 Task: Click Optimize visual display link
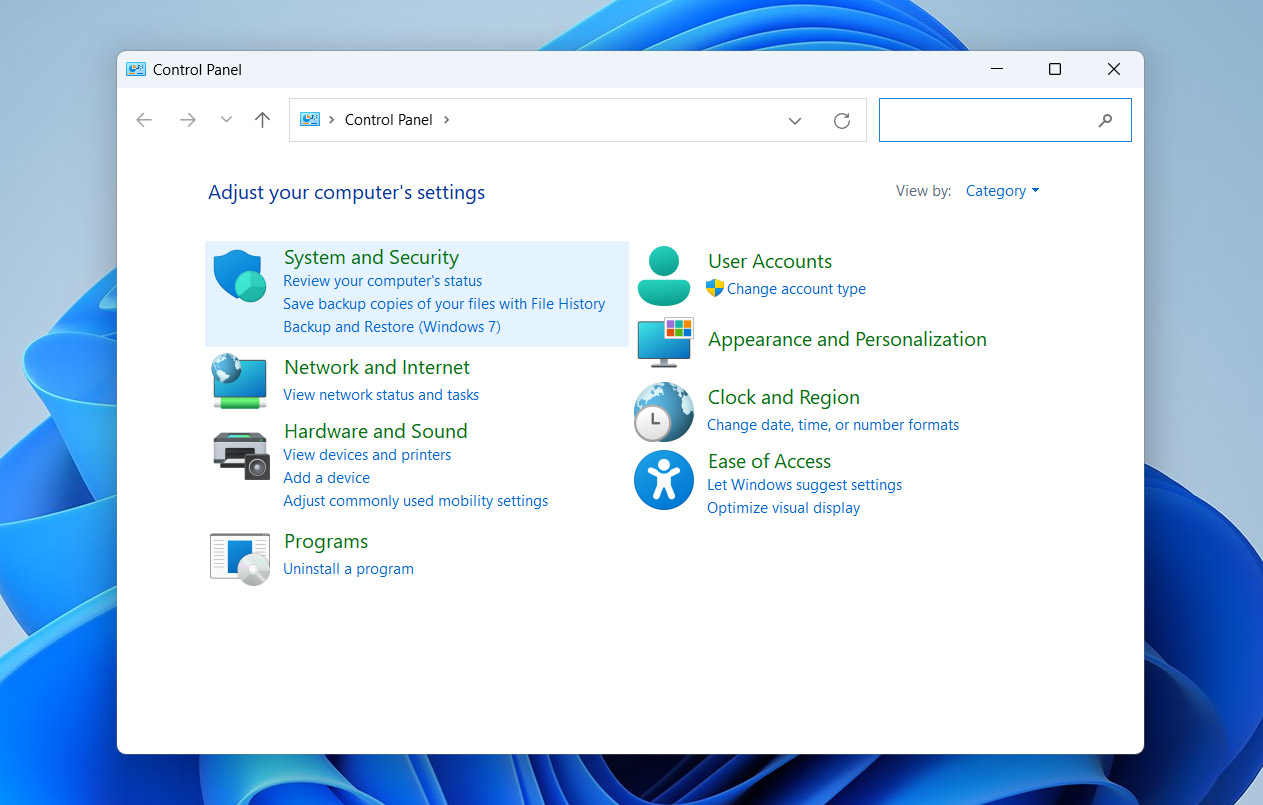784,508
